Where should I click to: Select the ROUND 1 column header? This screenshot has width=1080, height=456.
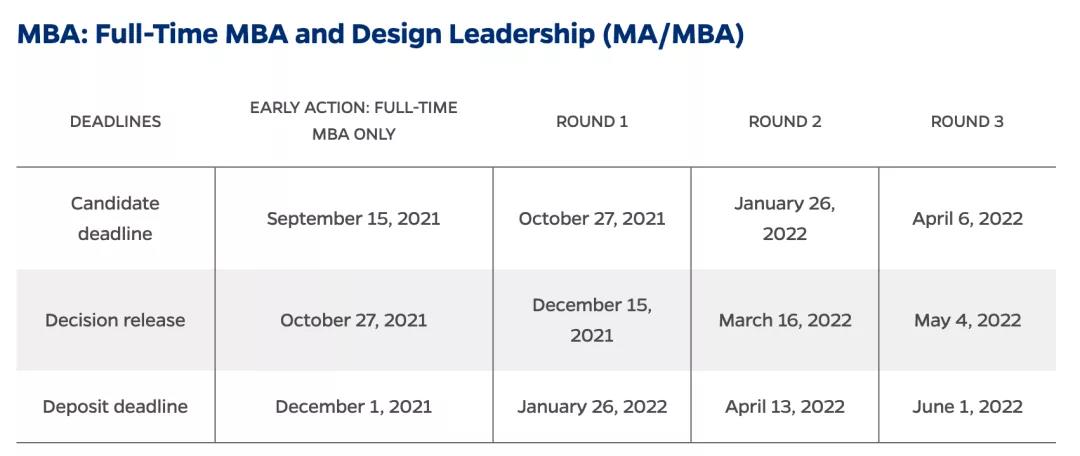point(592,121)
